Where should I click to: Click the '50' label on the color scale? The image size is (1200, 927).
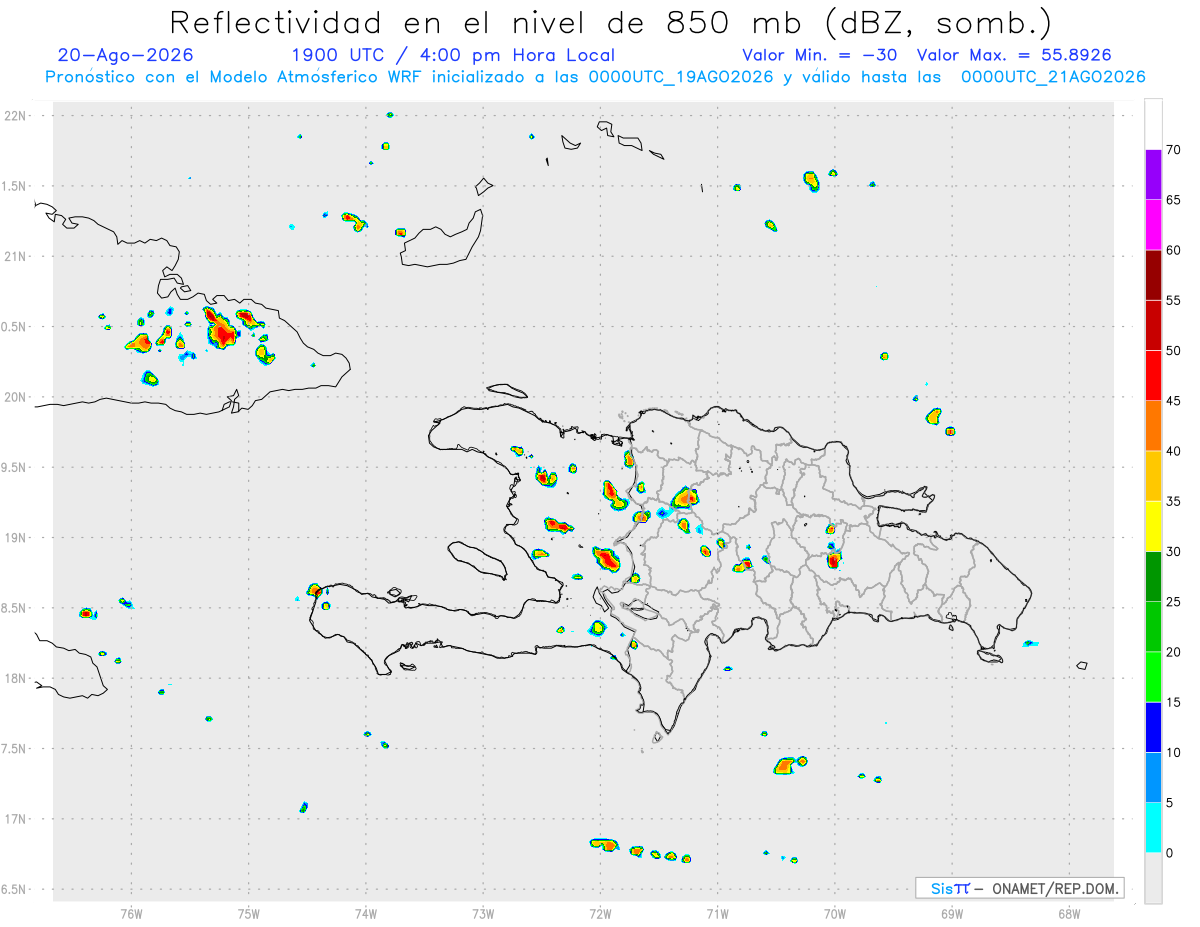coord(1172,351)
